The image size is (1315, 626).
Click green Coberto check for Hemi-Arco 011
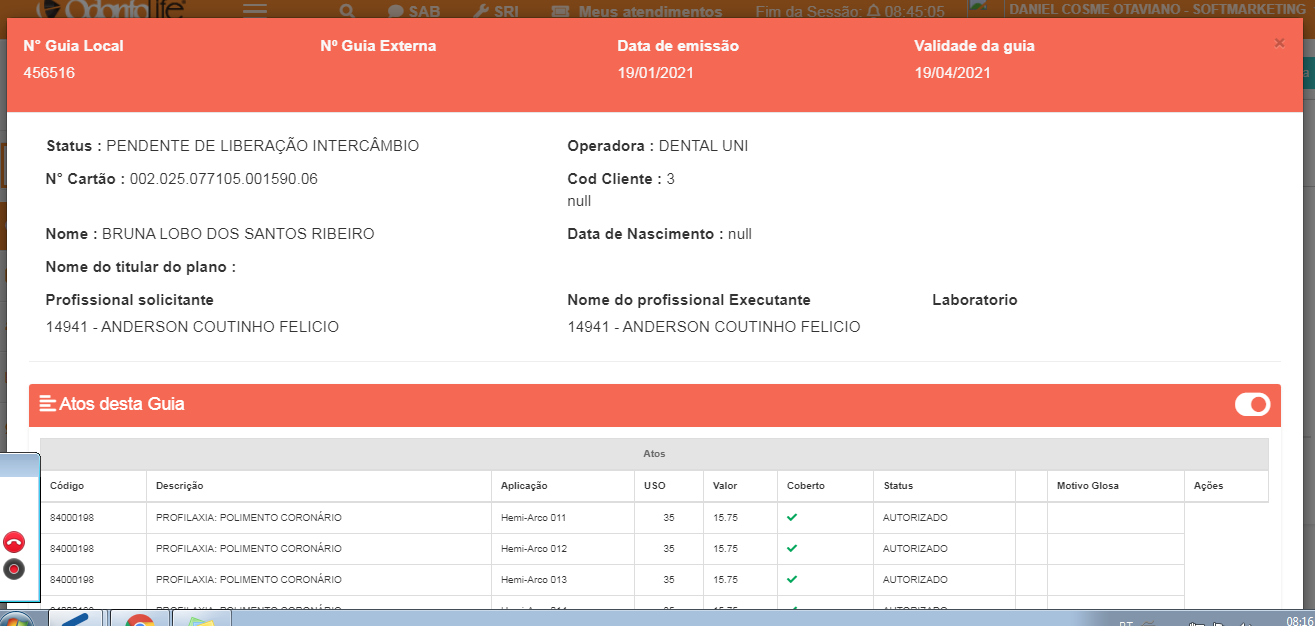point(792,518)
